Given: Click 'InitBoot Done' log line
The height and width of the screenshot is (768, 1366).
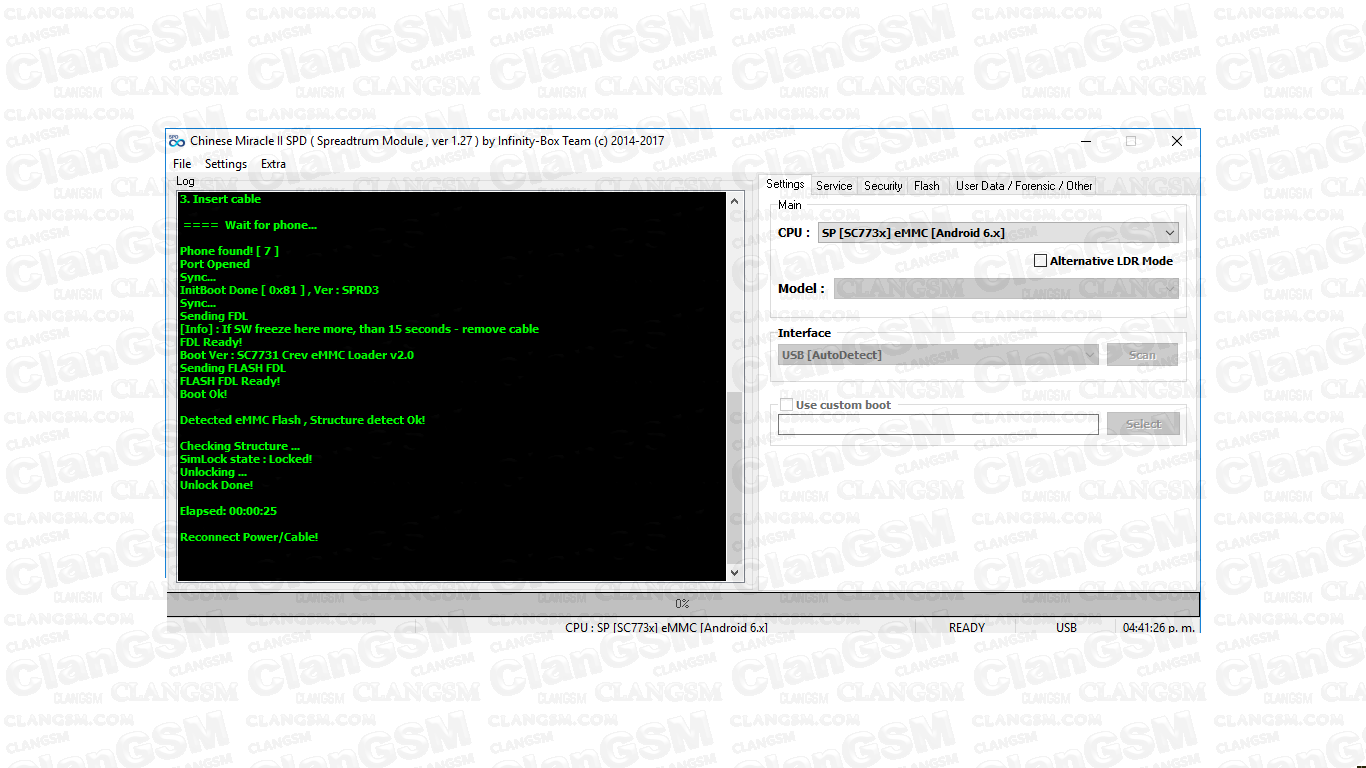Looking at the screenshot, I should point(279,290).
